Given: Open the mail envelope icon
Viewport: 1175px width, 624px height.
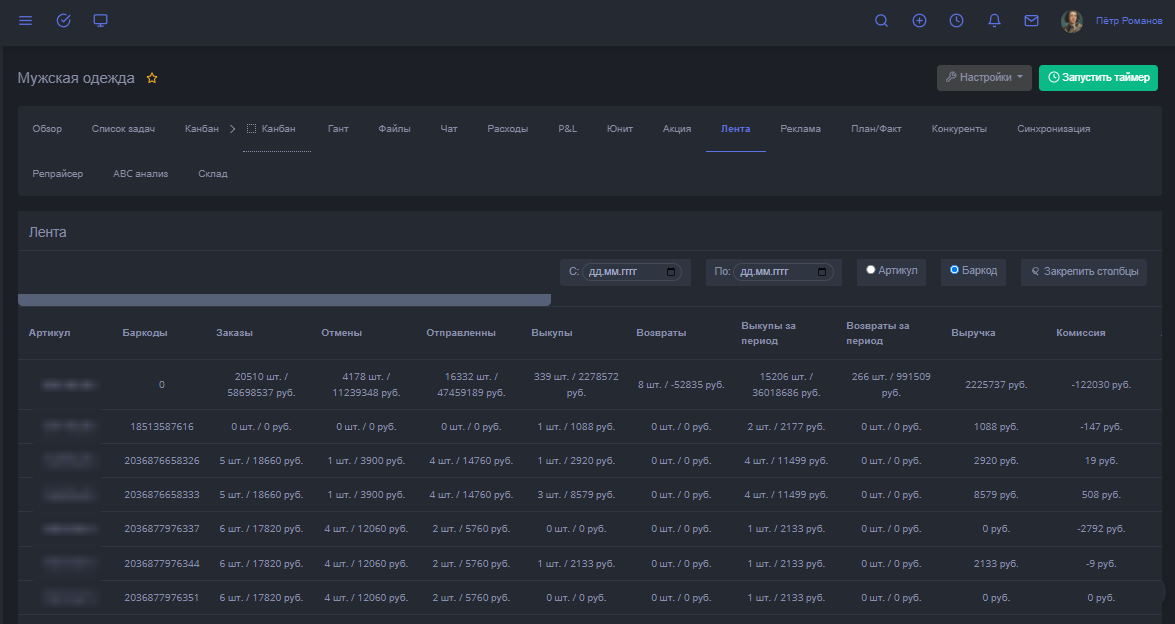Looking at the screenshot, I should tap(1031, 21).
